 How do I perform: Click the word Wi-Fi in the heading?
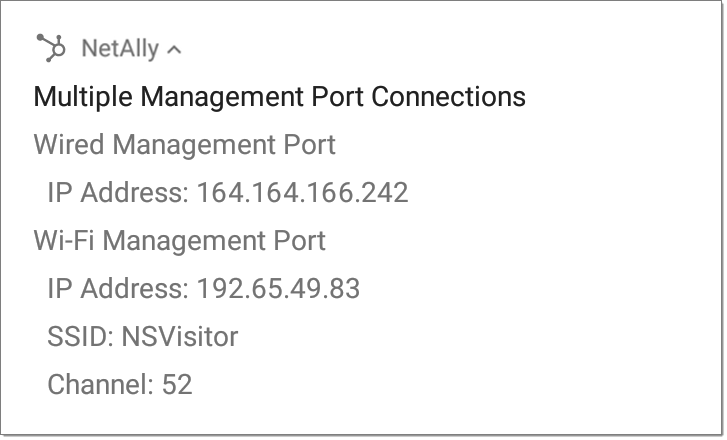click(64, 241)
